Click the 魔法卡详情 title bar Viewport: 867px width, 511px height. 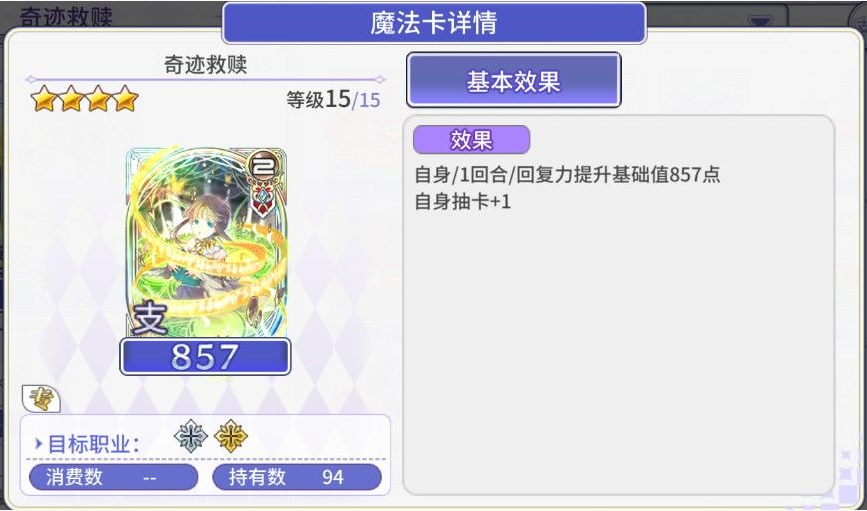click(434, 24)
